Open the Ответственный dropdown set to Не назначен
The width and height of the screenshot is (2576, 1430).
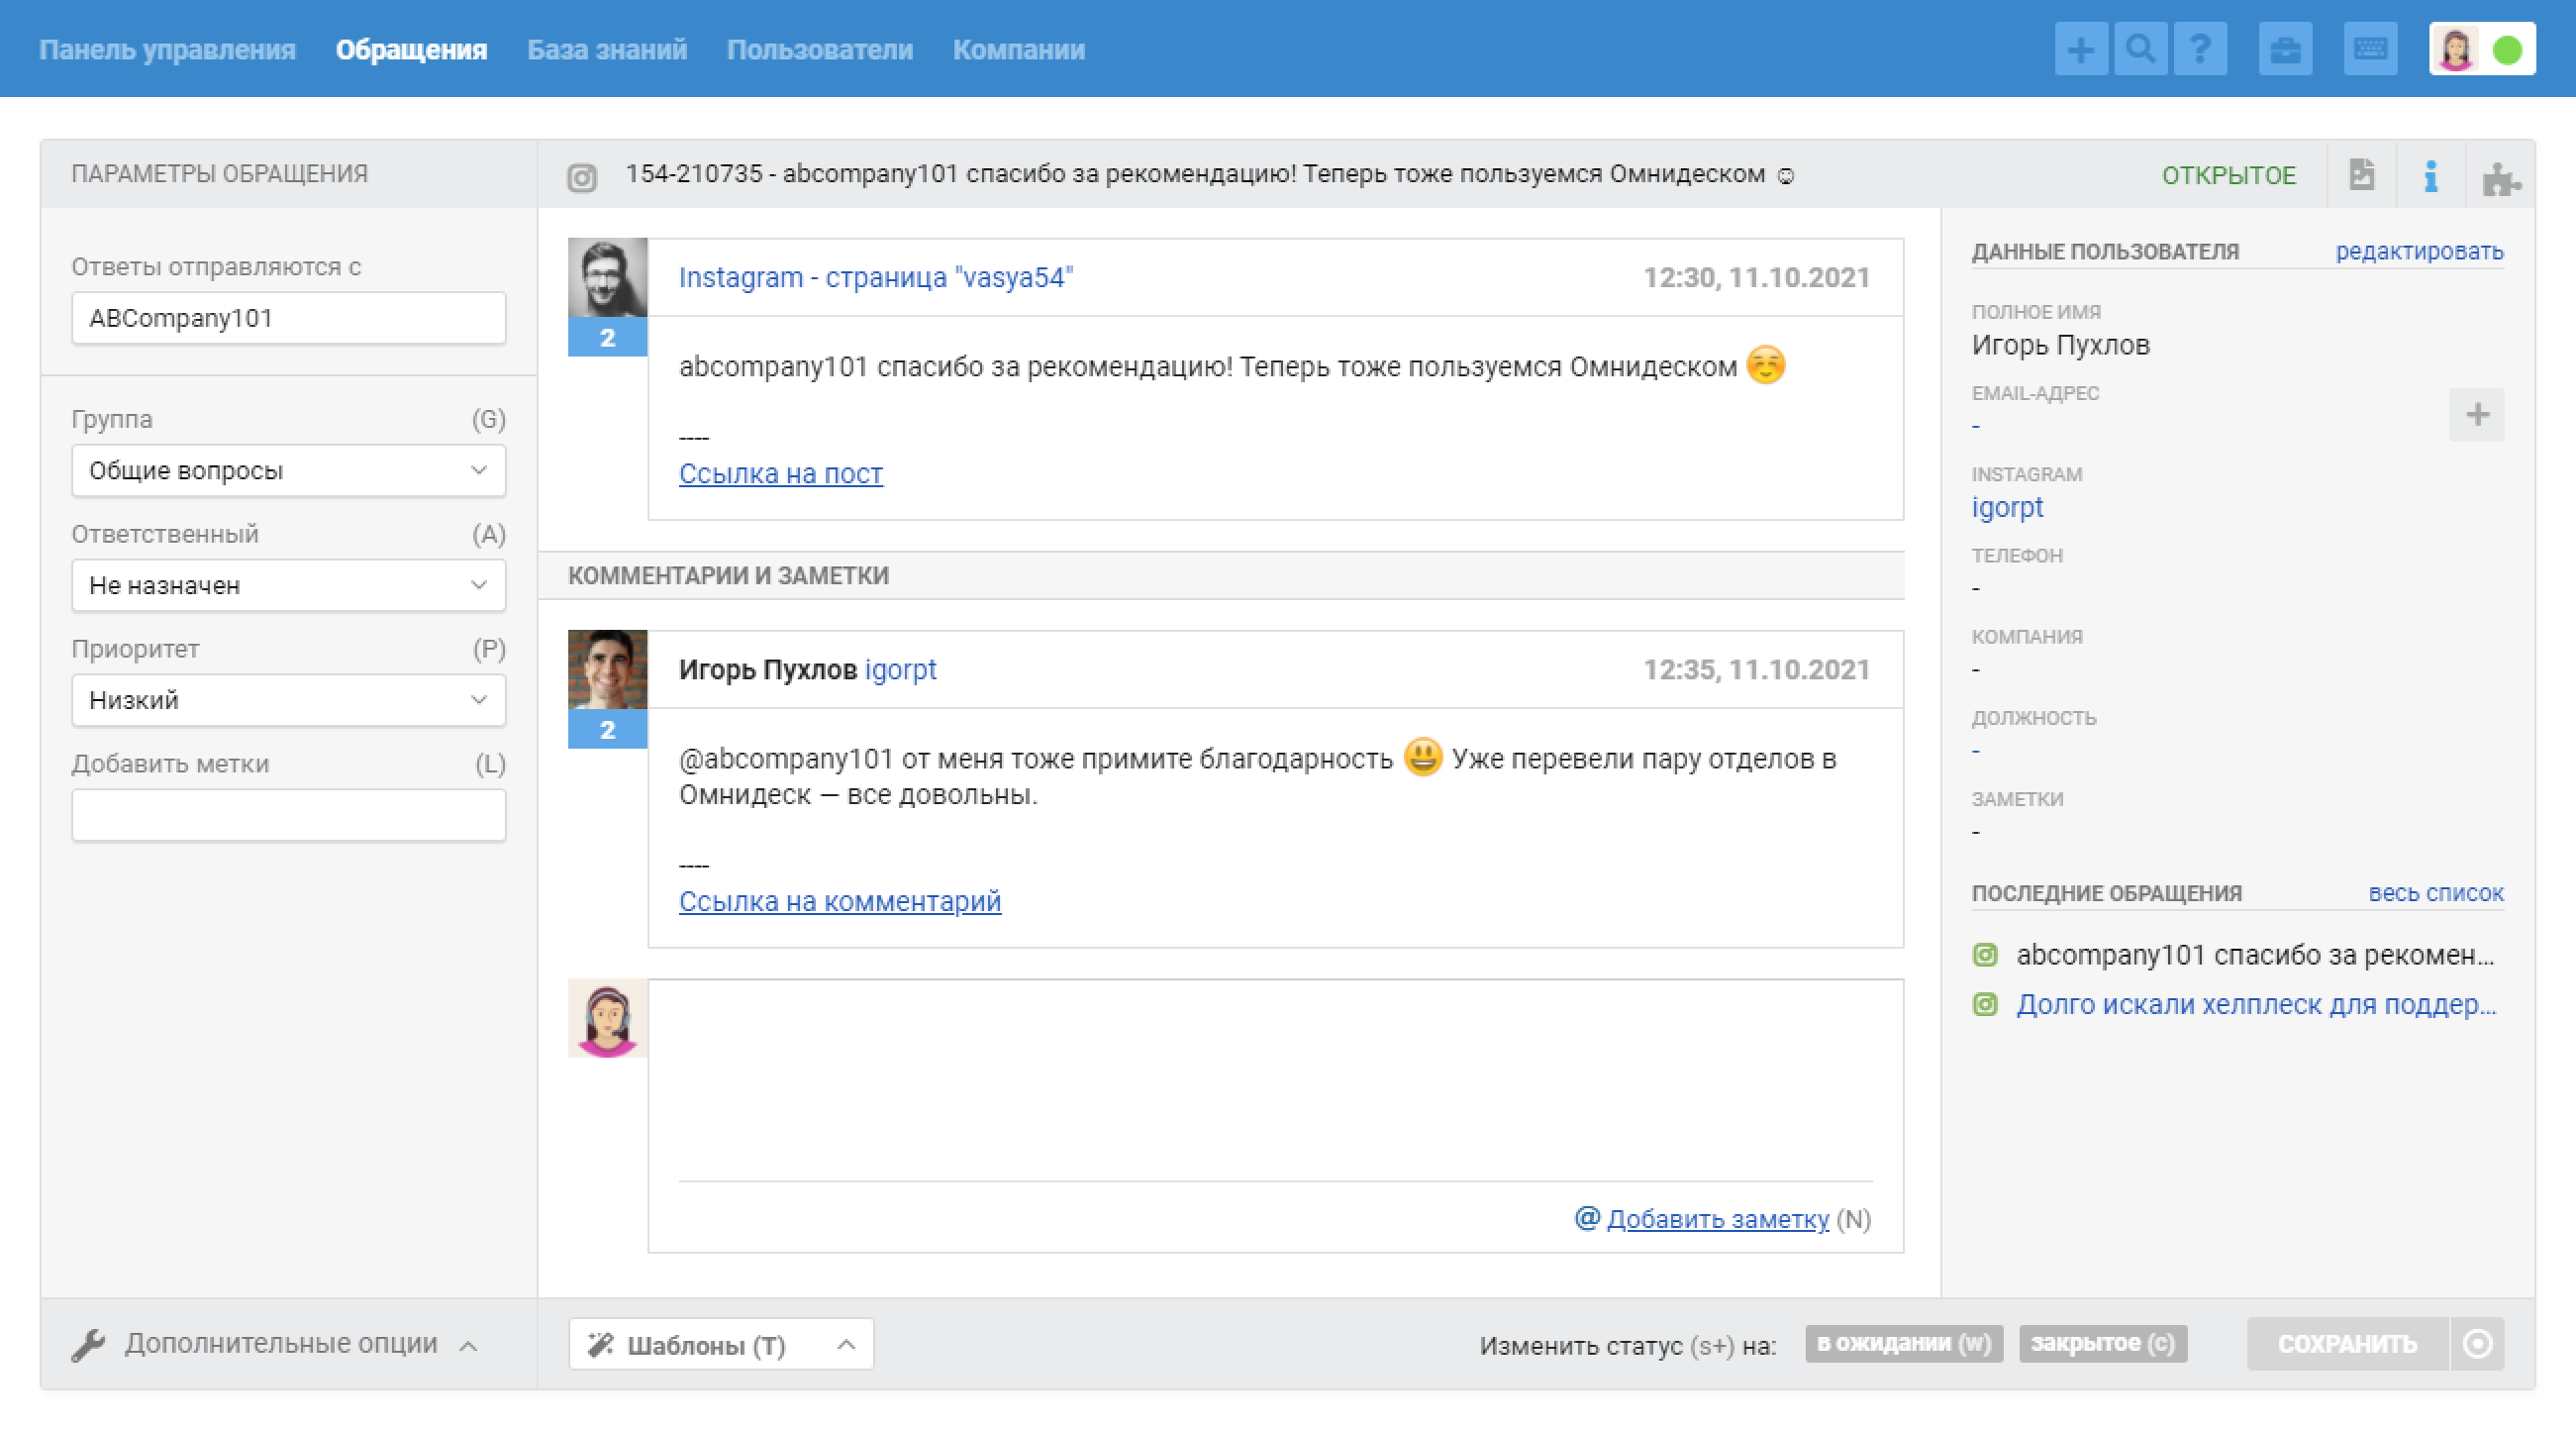(x=288, y=585)
